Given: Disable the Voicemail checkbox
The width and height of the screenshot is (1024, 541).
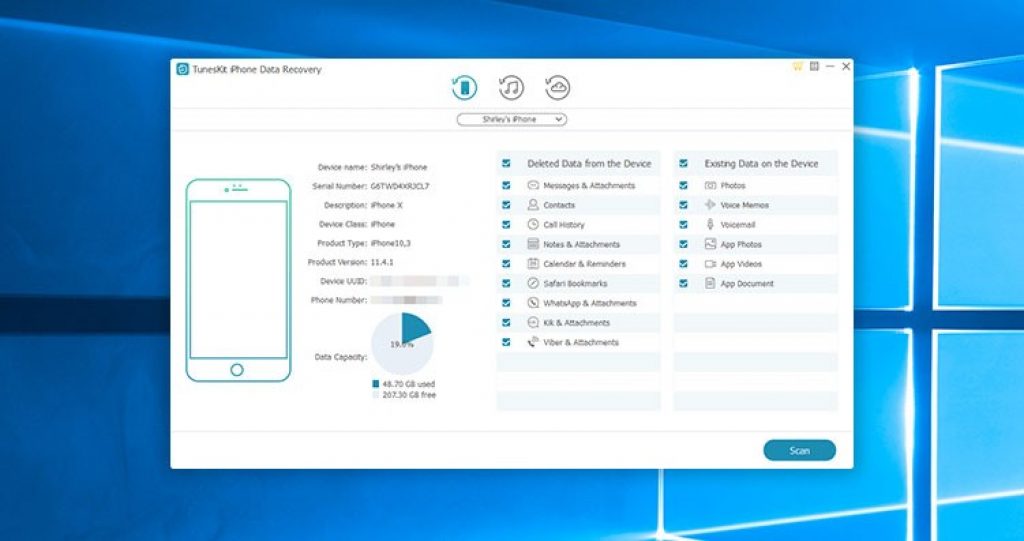Looking at the screenshot, I should [x=683, y=225].
